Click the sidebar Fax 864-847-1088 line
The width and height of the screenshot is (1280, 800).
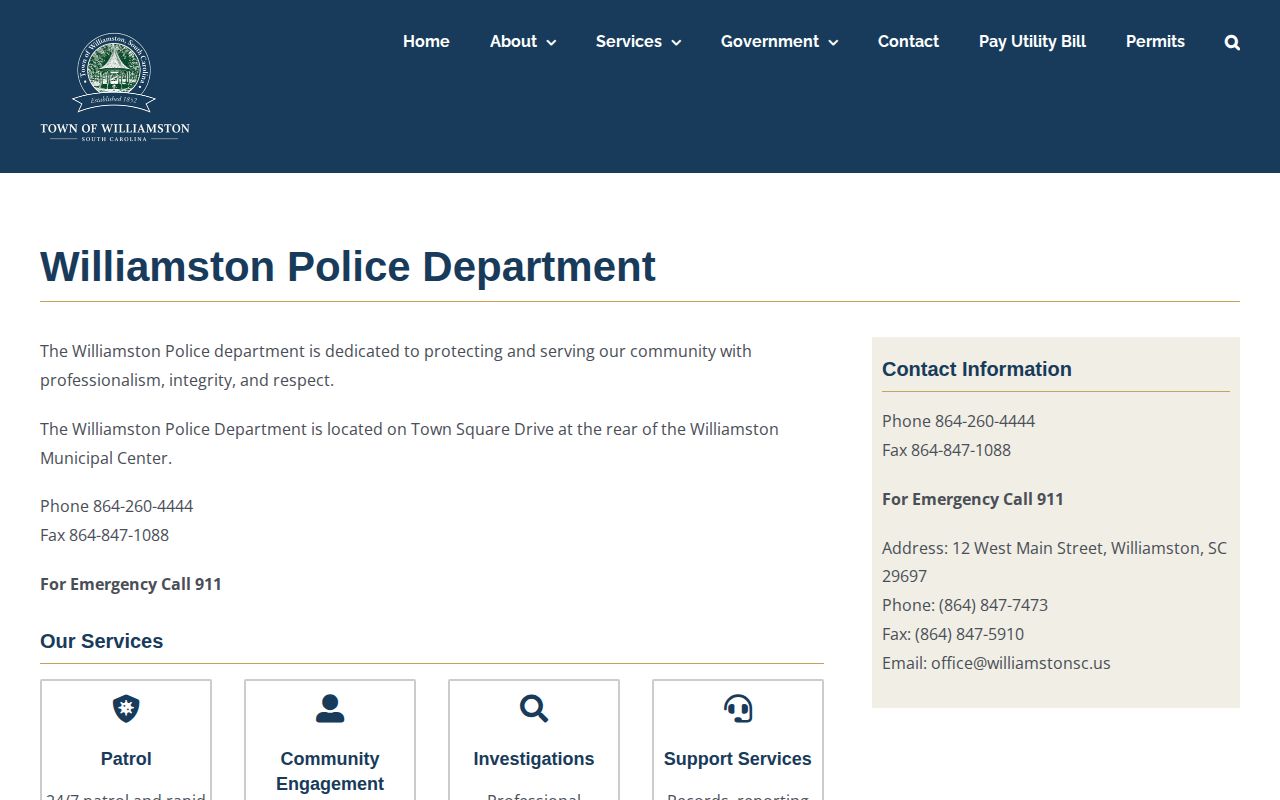[946, 450]
